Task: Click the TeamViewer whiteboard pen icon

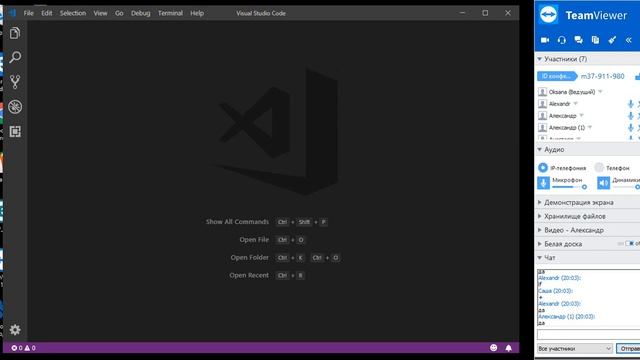Action: (612, 40)
